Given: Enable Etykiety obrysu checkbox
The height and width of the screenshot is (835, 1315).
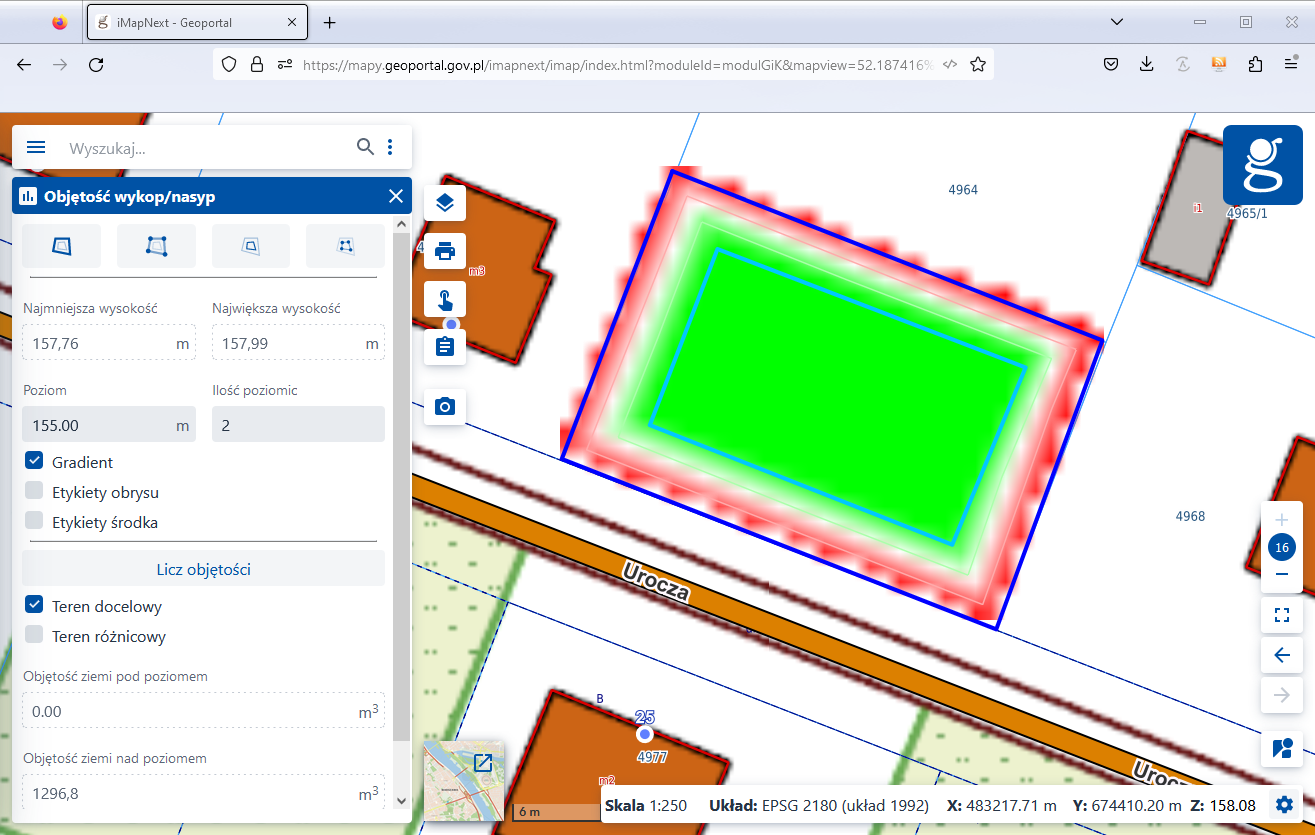Looking at the screenshot, I should point(35,491).
